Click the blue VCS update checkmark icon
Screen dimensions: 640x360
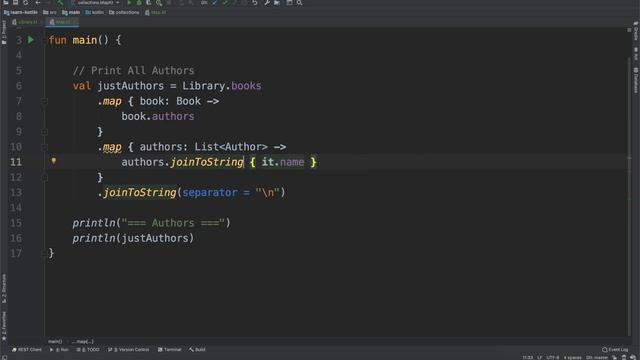coord(215,3)
